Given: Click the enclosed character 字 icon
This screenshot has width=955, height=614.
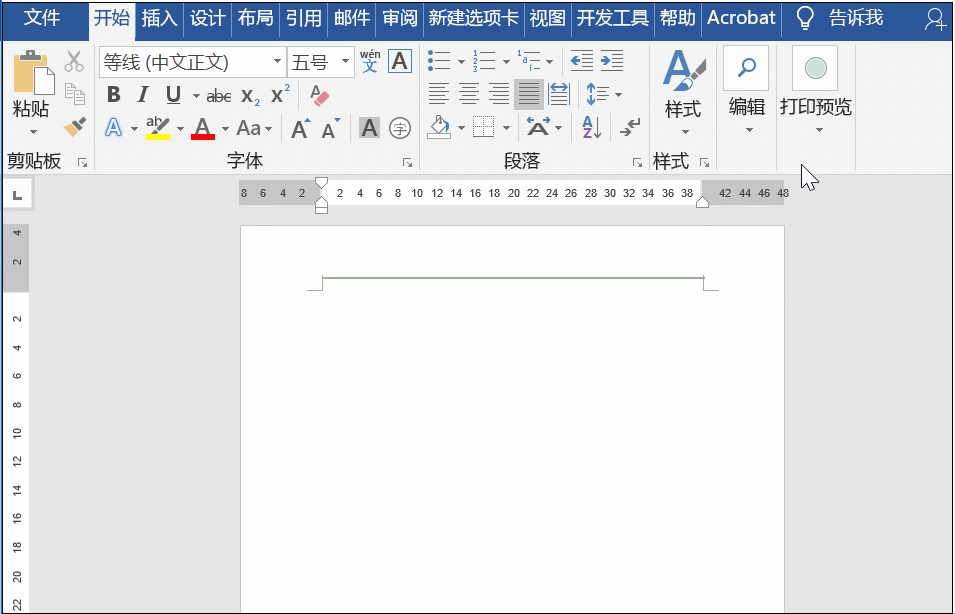Looking at the screenshot, I should click(400, 128).
